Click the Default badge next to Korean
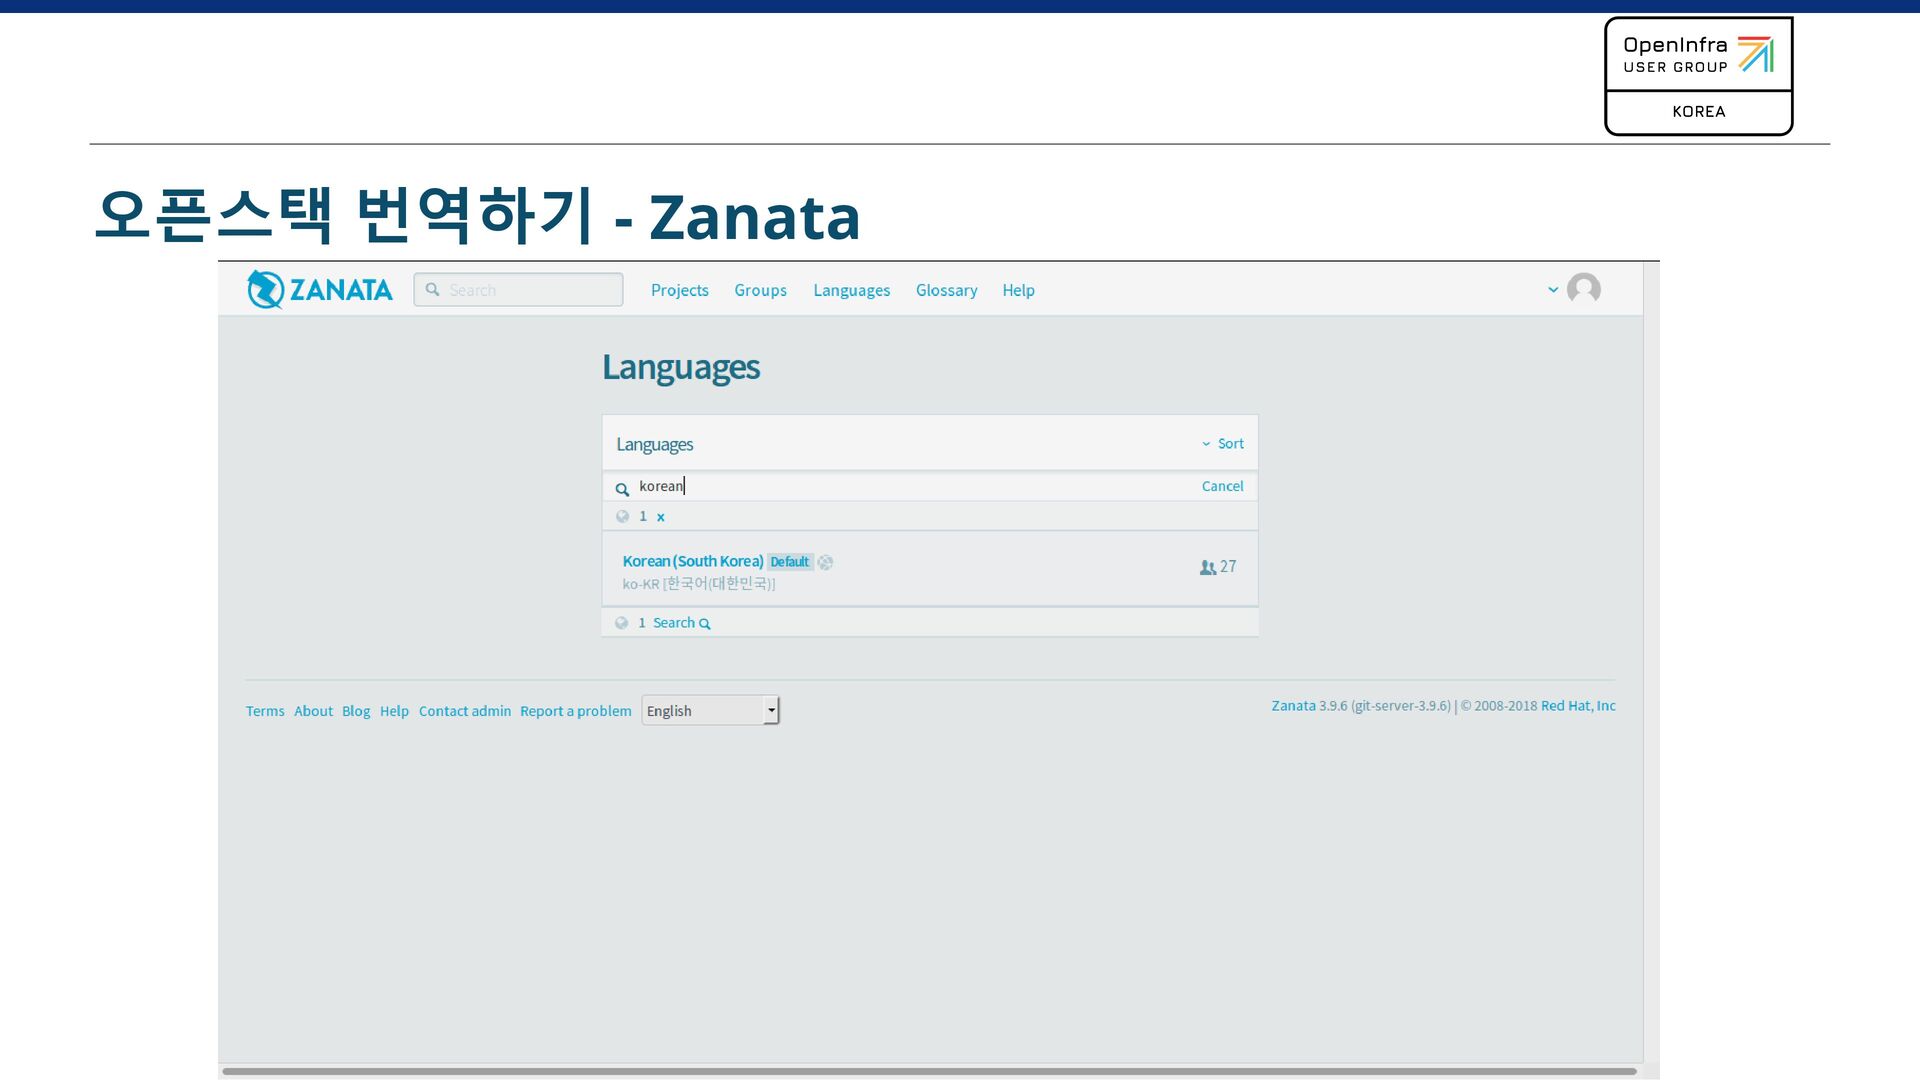The height and width of the screenshot is (1080, 1920). pyautogui.click(x=790, y=562)
